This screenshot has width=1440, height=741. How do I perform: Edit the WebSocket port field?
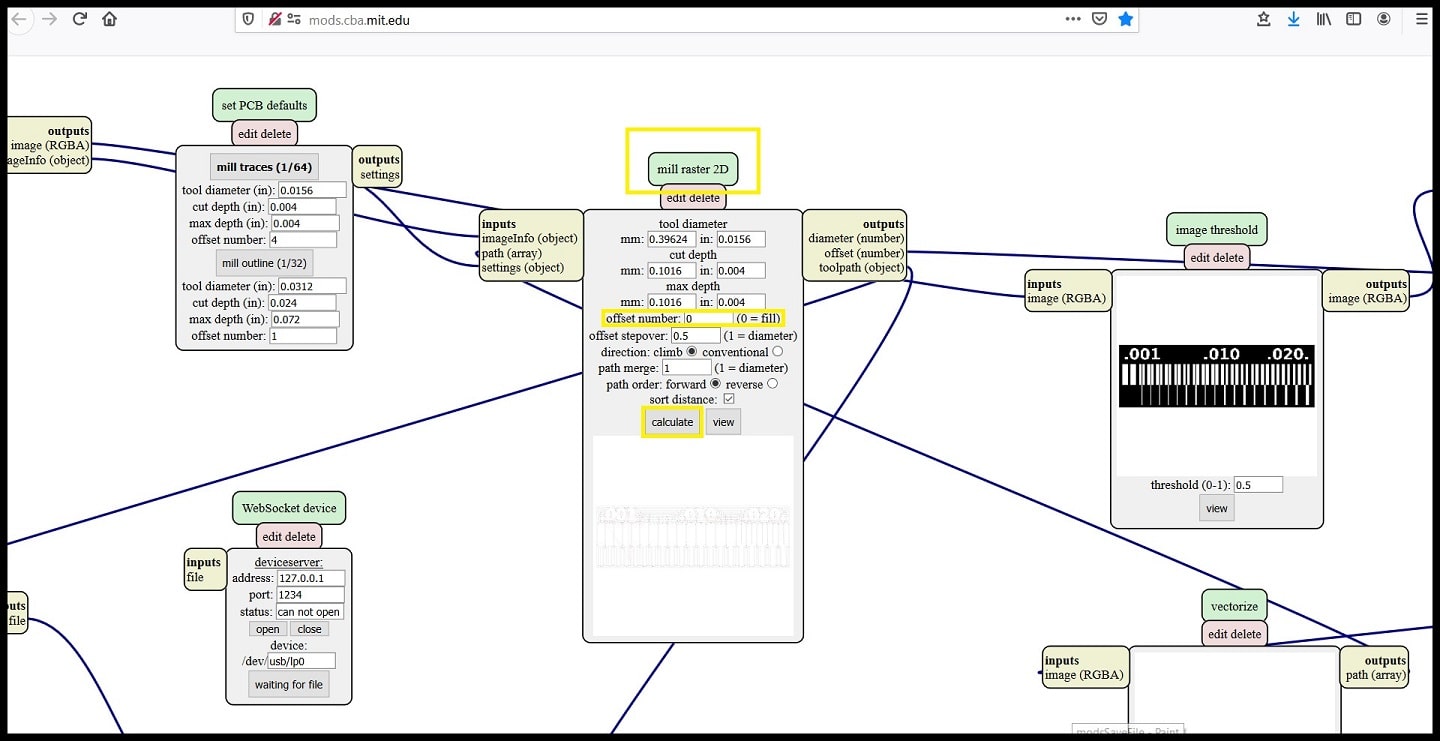coord(311,595)
